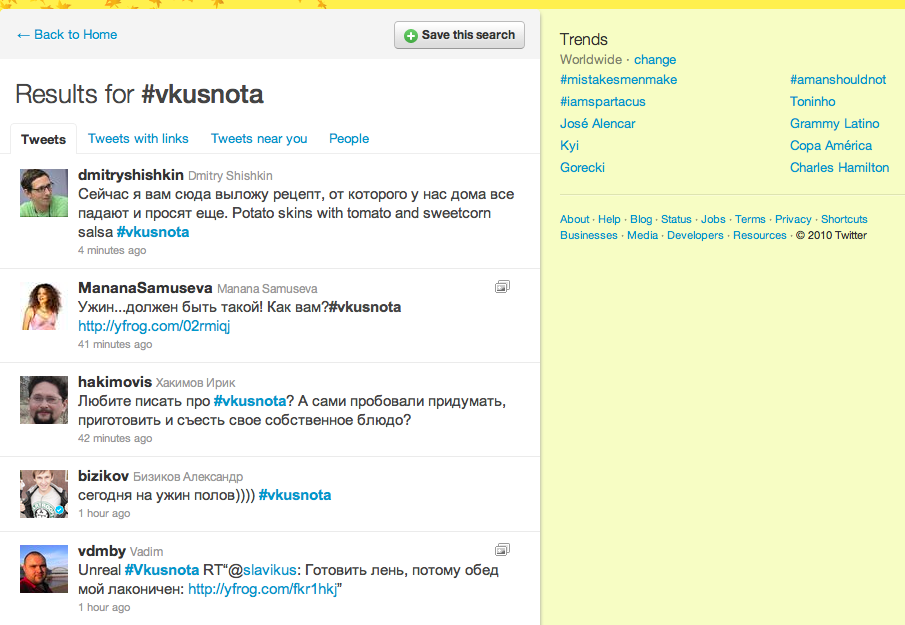Image resolution: width=905 pixels, height=625 pixels.
Task: Open the Blog footer link
Action: tap(641, 219)
